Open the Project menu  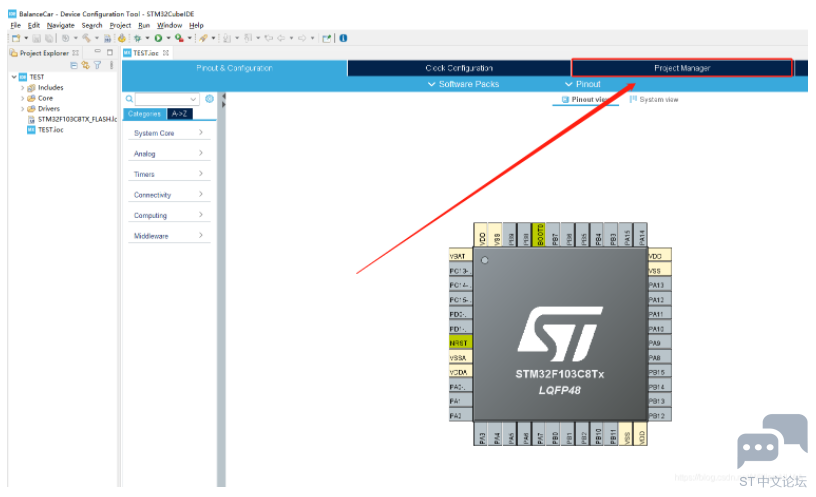click(x=120, y=26)
